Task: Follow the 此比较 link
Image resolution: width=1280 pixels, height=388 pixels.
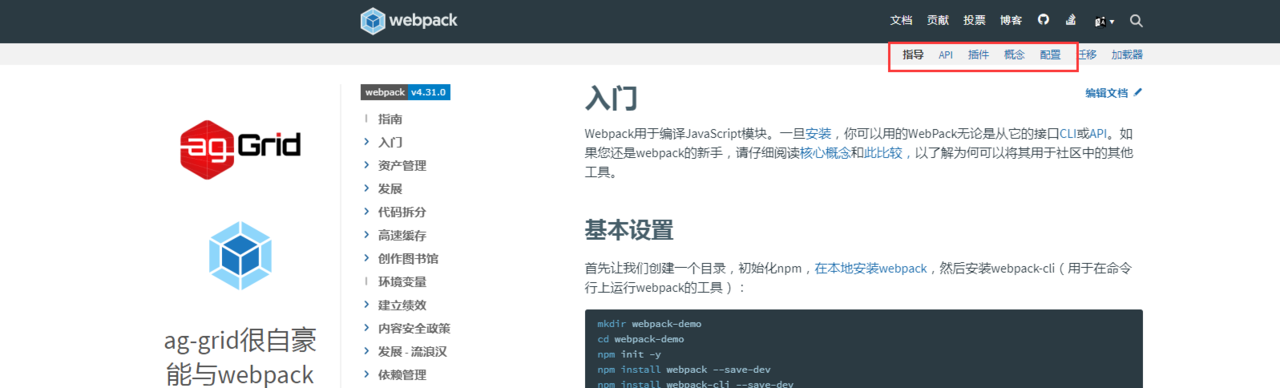Action: [883, 153]
